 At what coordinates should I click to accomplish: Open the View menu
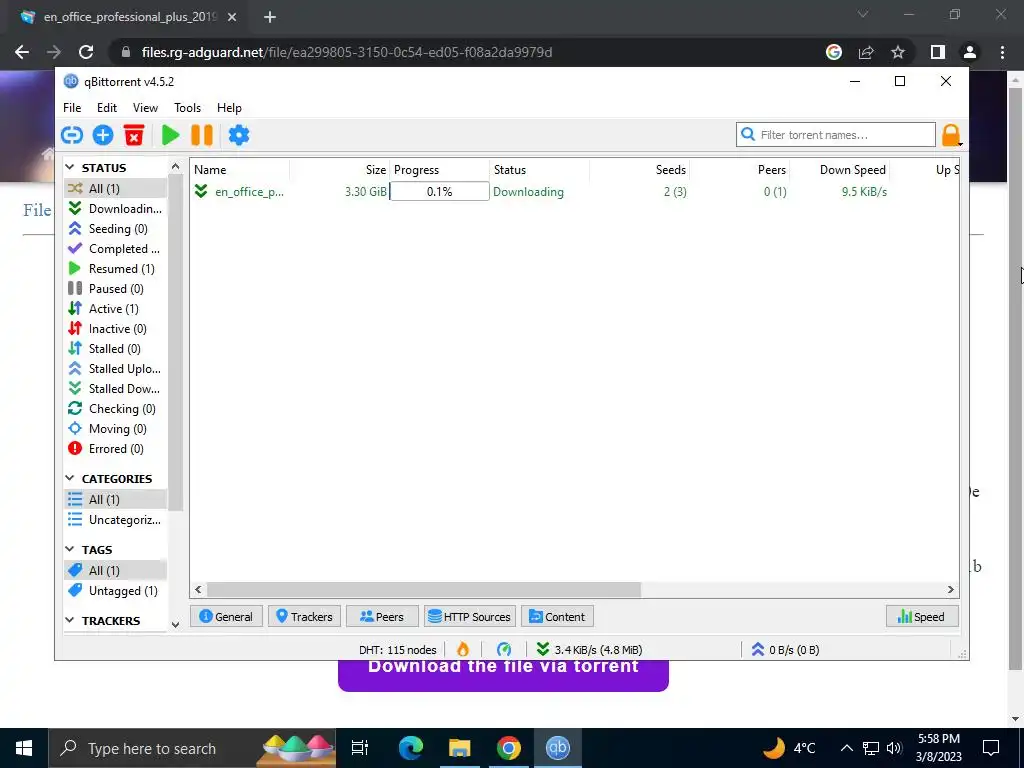[x=145, y=108]
